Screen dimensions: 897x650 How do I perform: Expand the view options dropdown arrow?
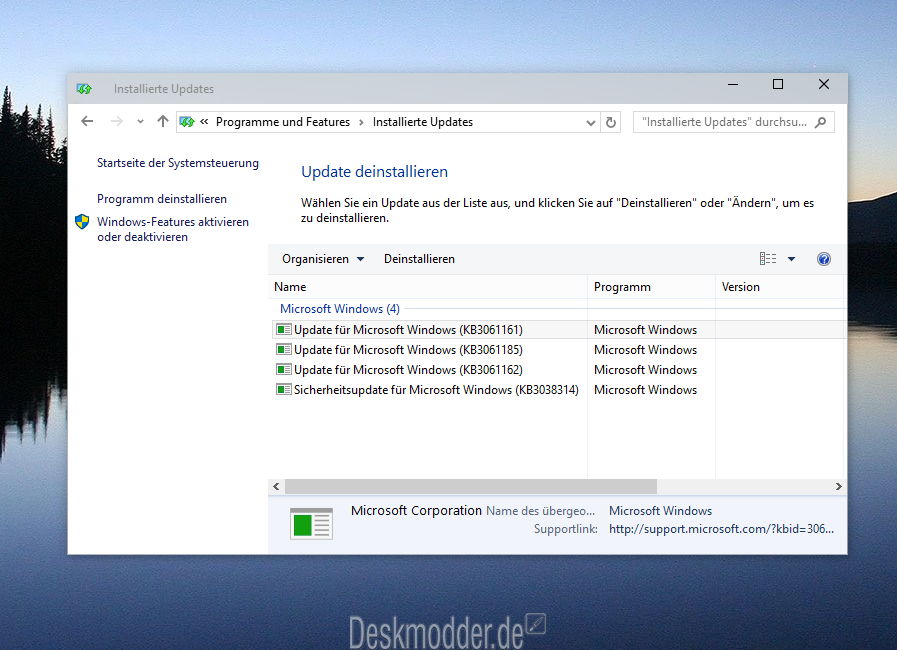[x=791, y=259]
